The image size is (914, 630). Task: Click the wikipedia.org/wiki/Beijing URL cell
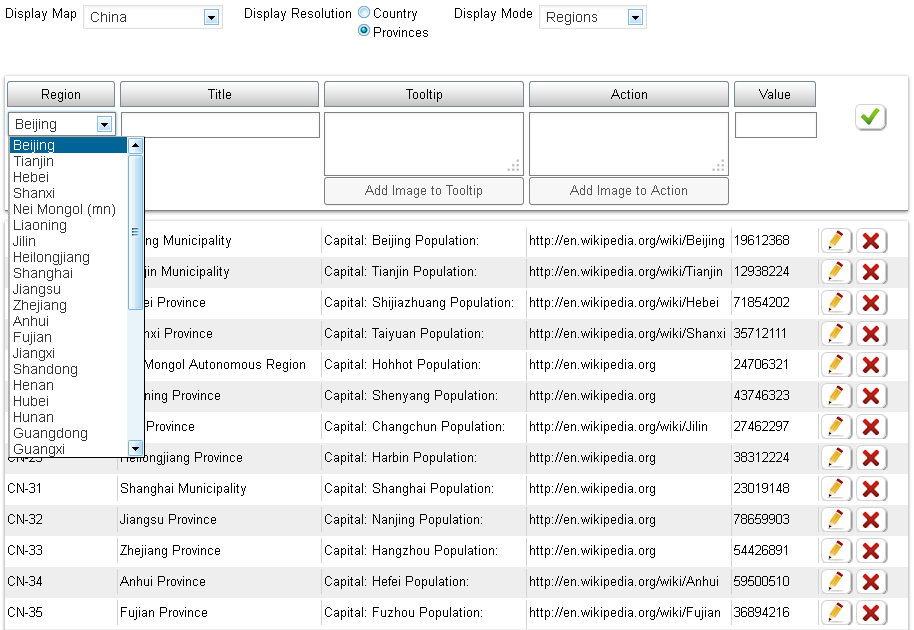(627, 241)
